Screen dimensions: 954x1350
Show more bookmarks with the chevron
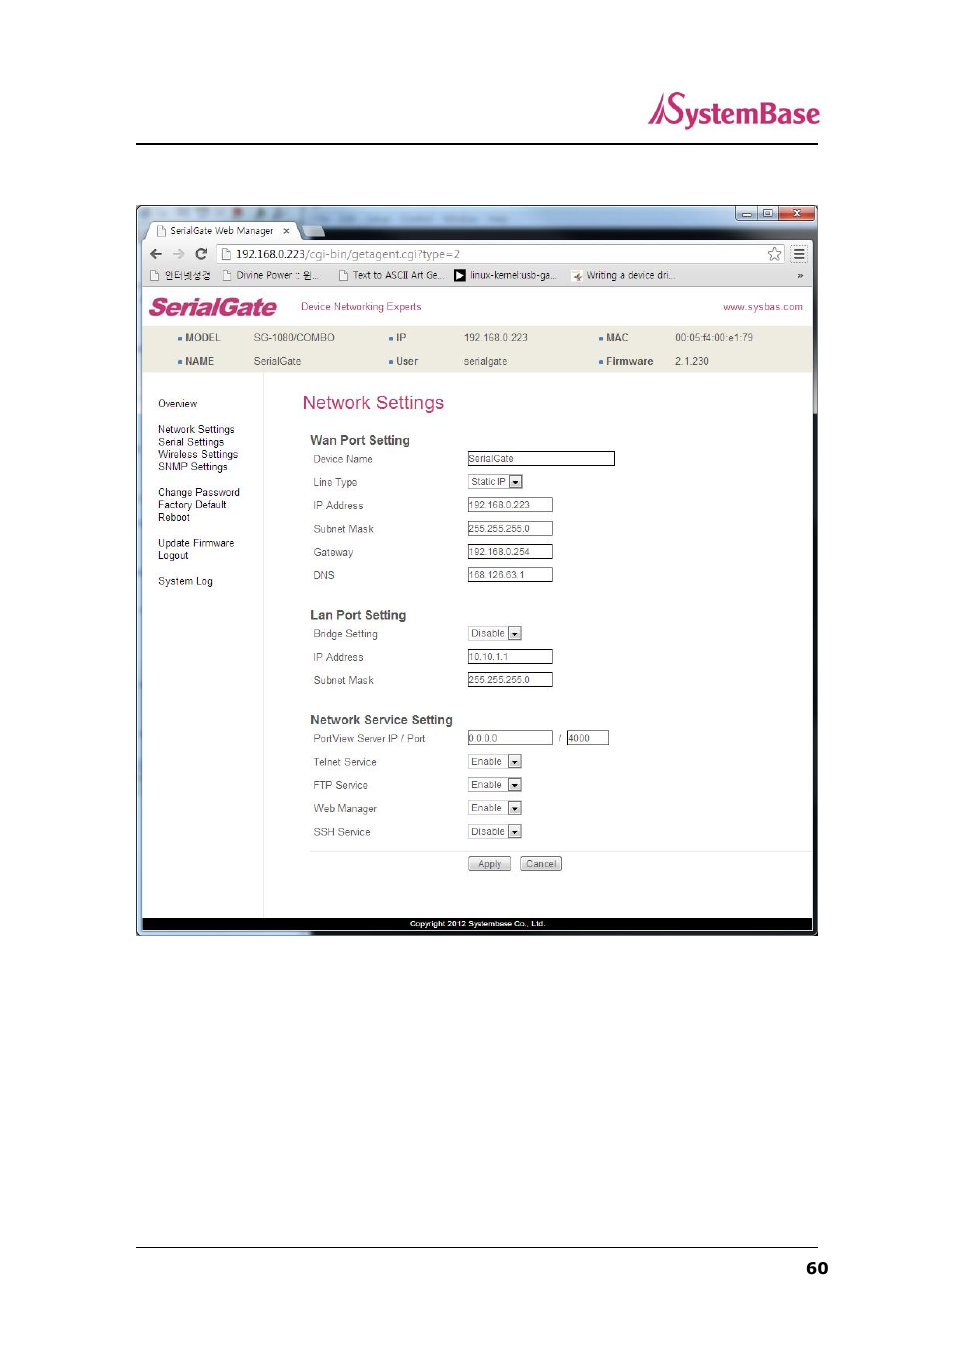(800, 275)
